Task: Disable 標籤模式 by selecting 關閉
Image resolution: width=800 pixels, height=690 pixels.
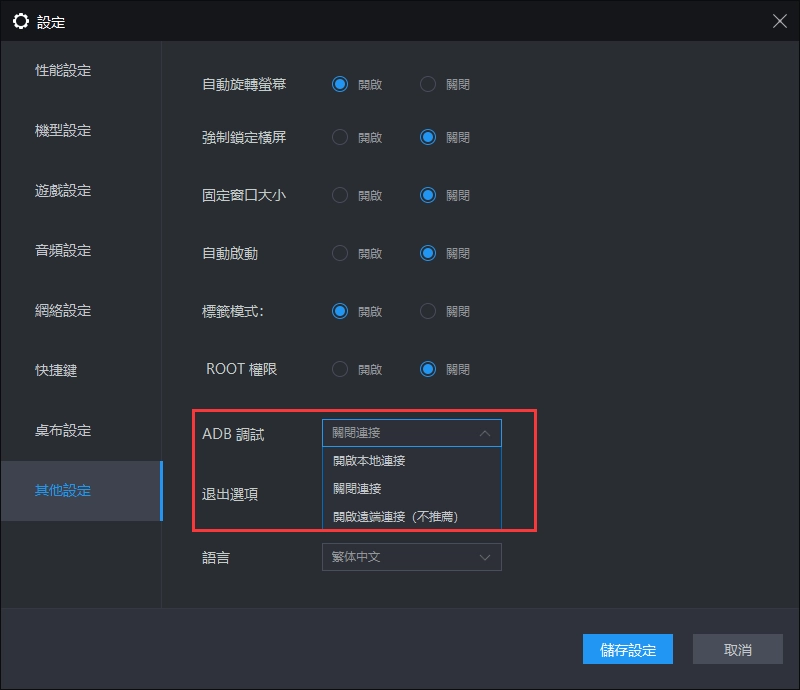Action: pyautogui.click(x=427, y=311)
